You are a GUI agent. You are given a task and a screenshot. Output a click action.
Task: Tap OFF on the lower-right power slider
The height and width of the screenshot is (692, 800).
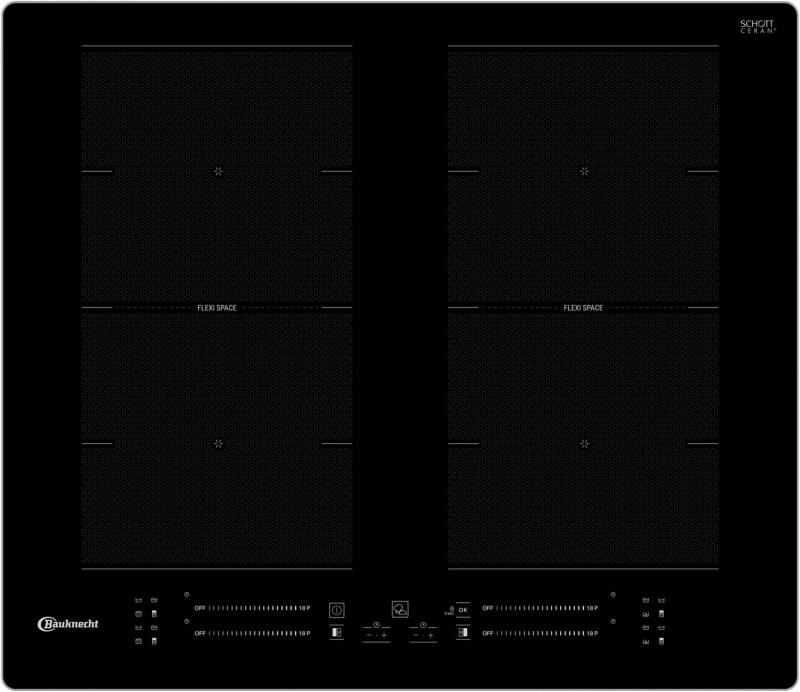[x=488, y=633]
